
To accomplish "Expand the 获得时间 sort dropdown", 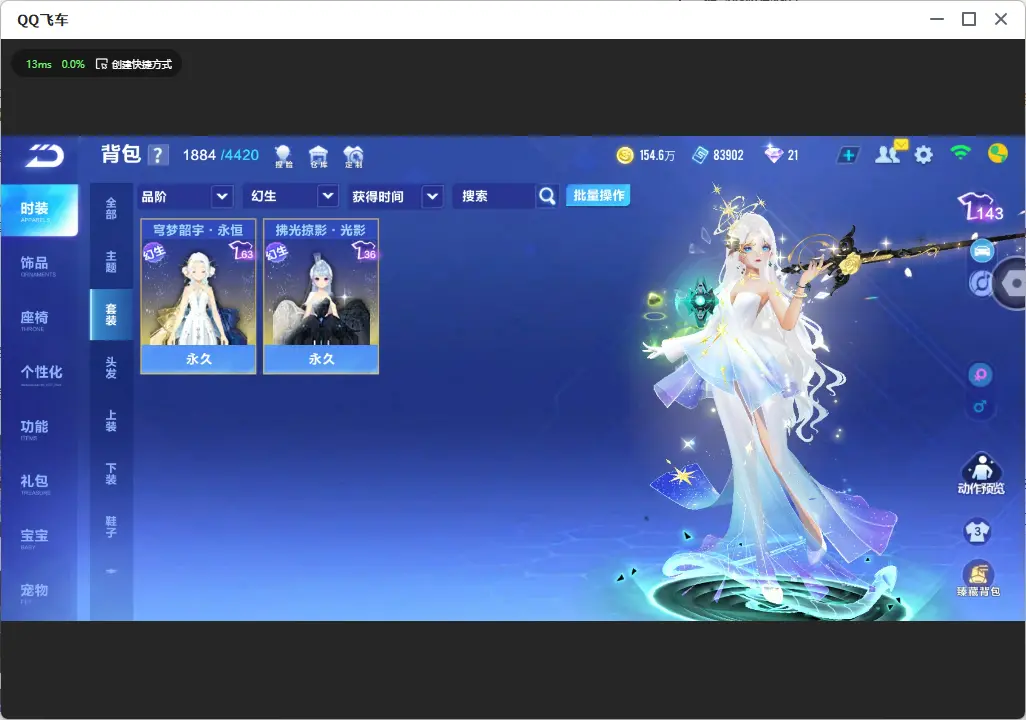I will point(433,196).
